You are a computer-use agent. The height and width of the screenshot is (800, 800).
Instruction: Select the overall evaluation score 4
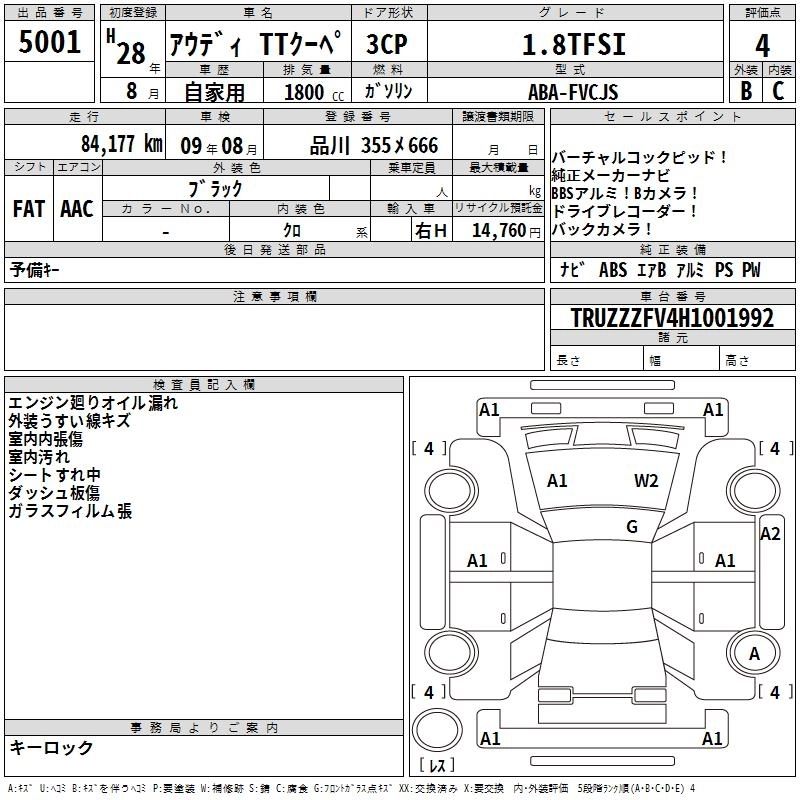click(762, 44)
